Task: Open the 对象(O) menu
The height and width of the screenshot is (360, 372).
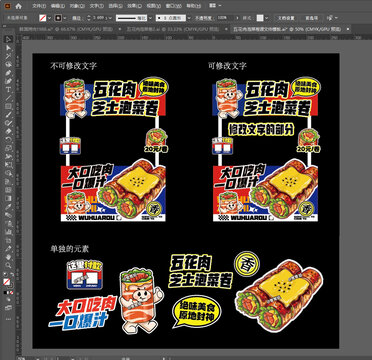Action: [77, 6]
